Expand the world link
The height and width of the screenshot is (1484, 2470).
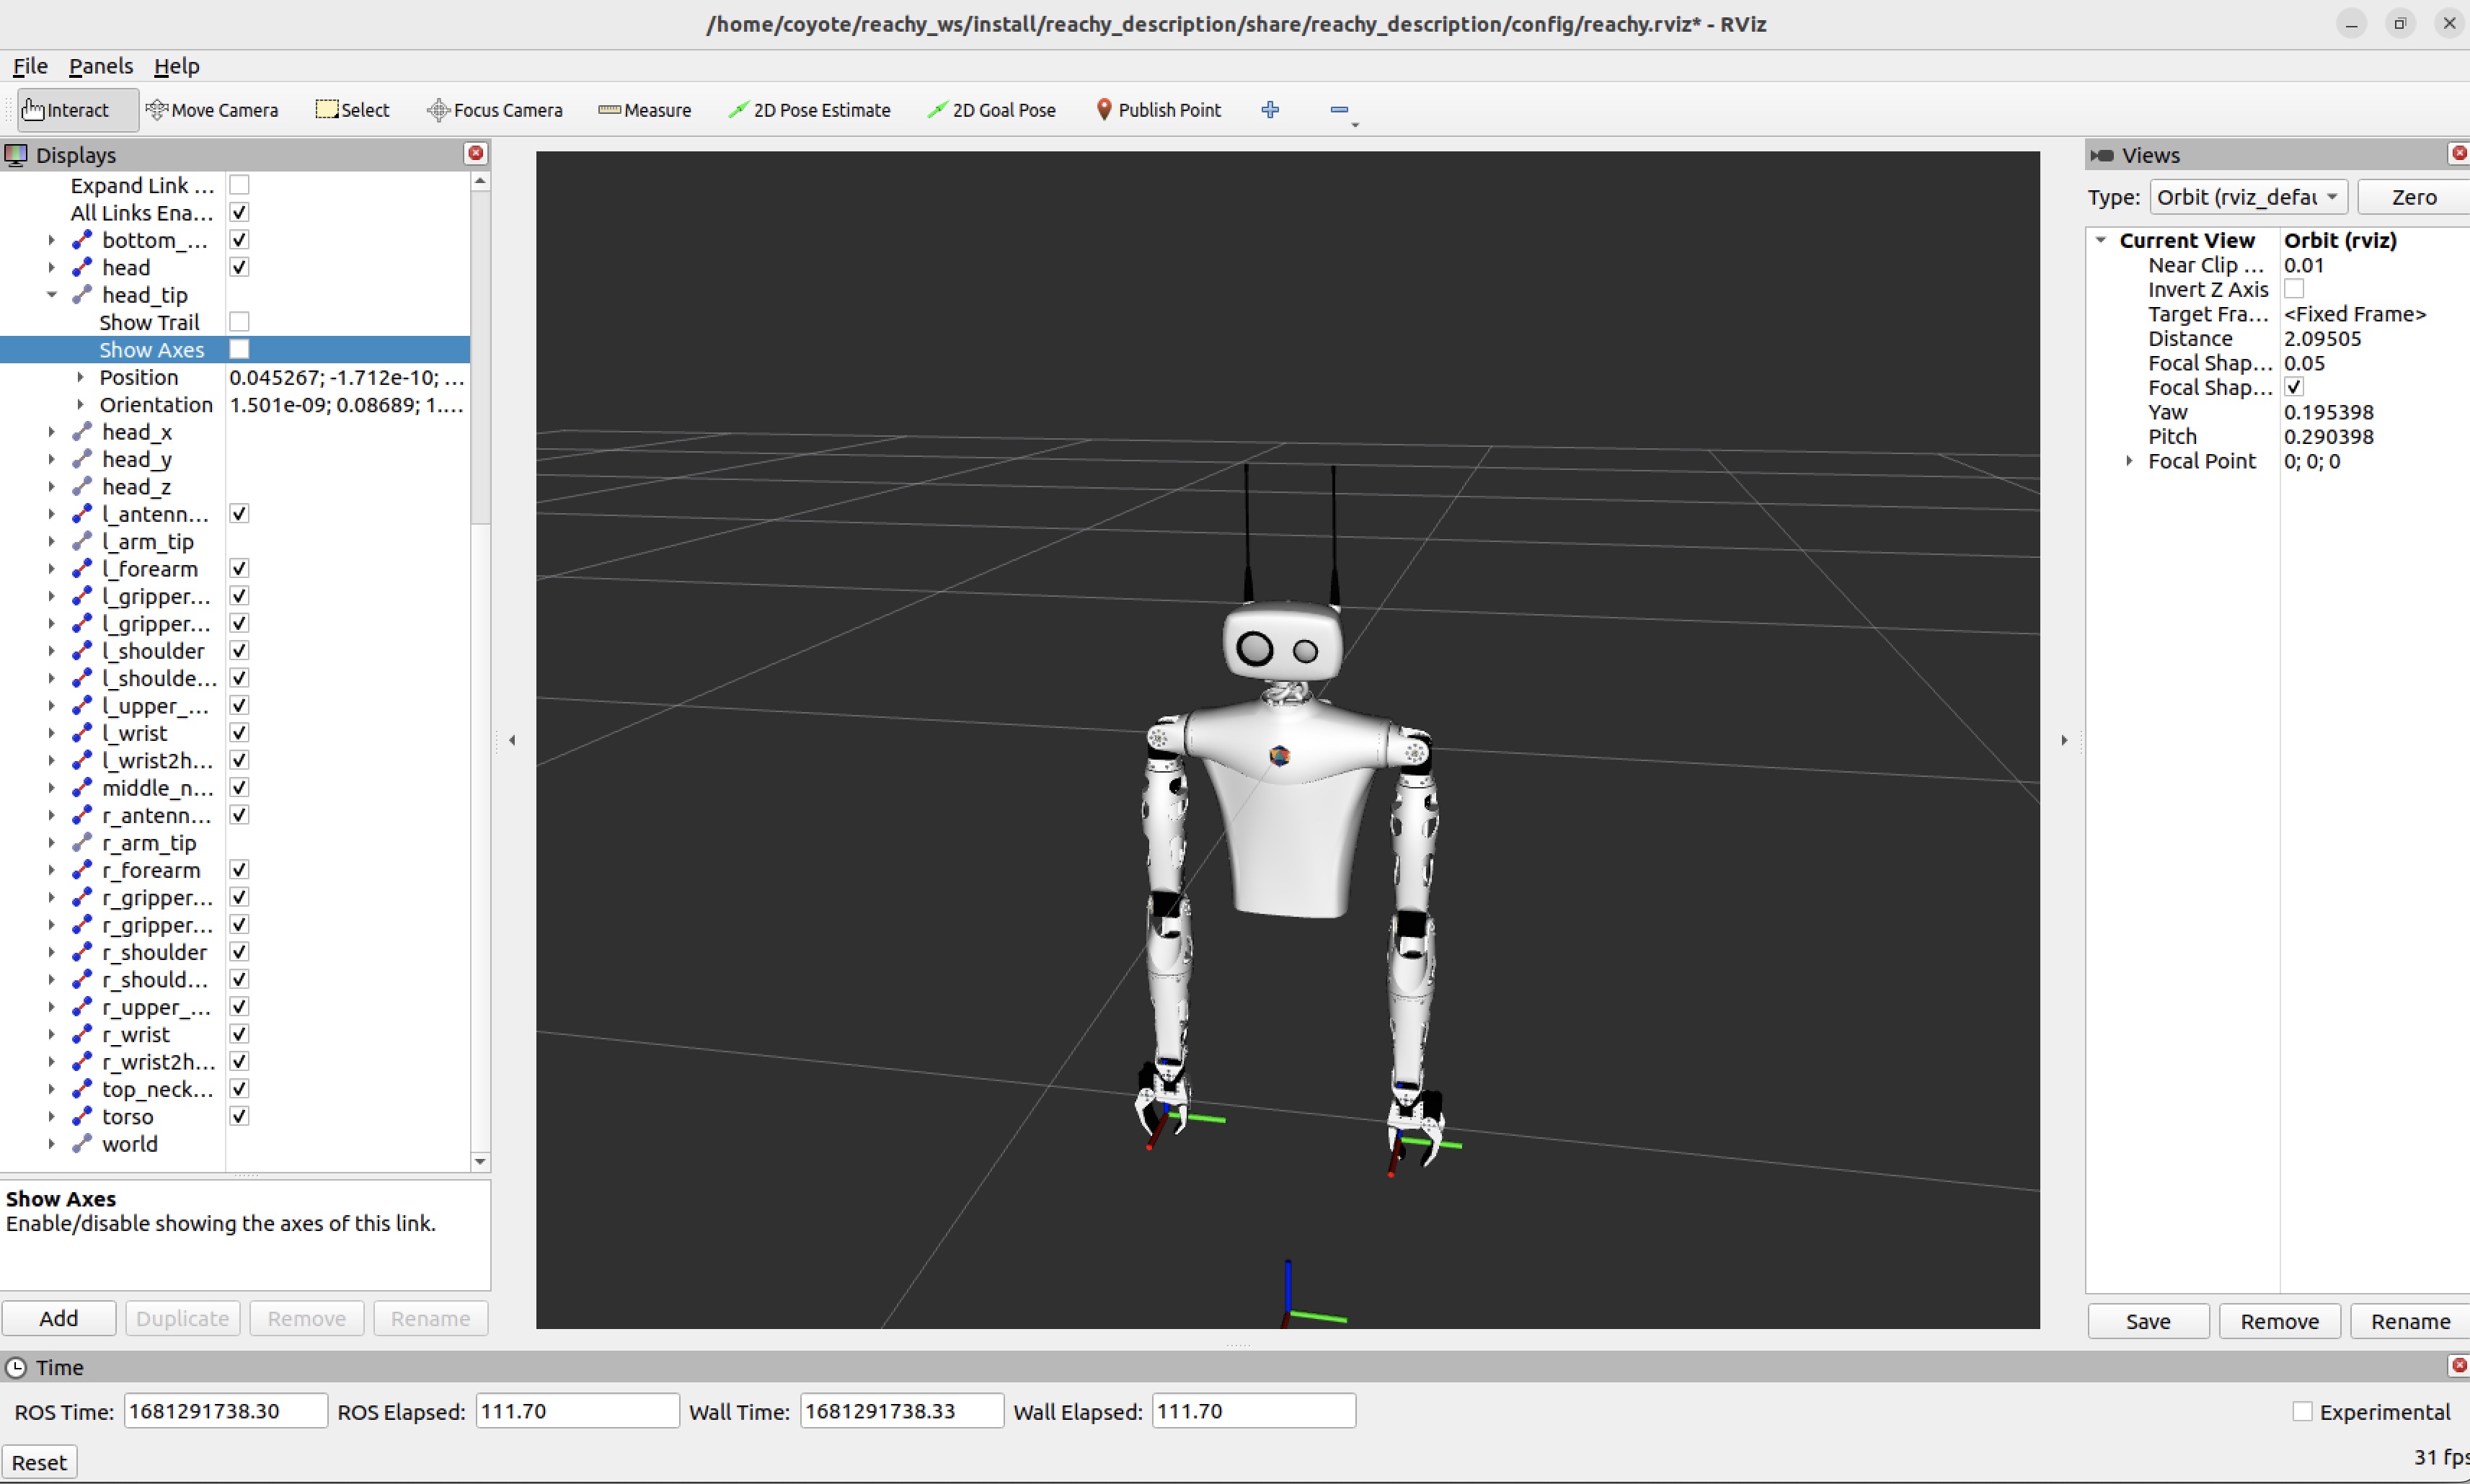click(52, 1144)
